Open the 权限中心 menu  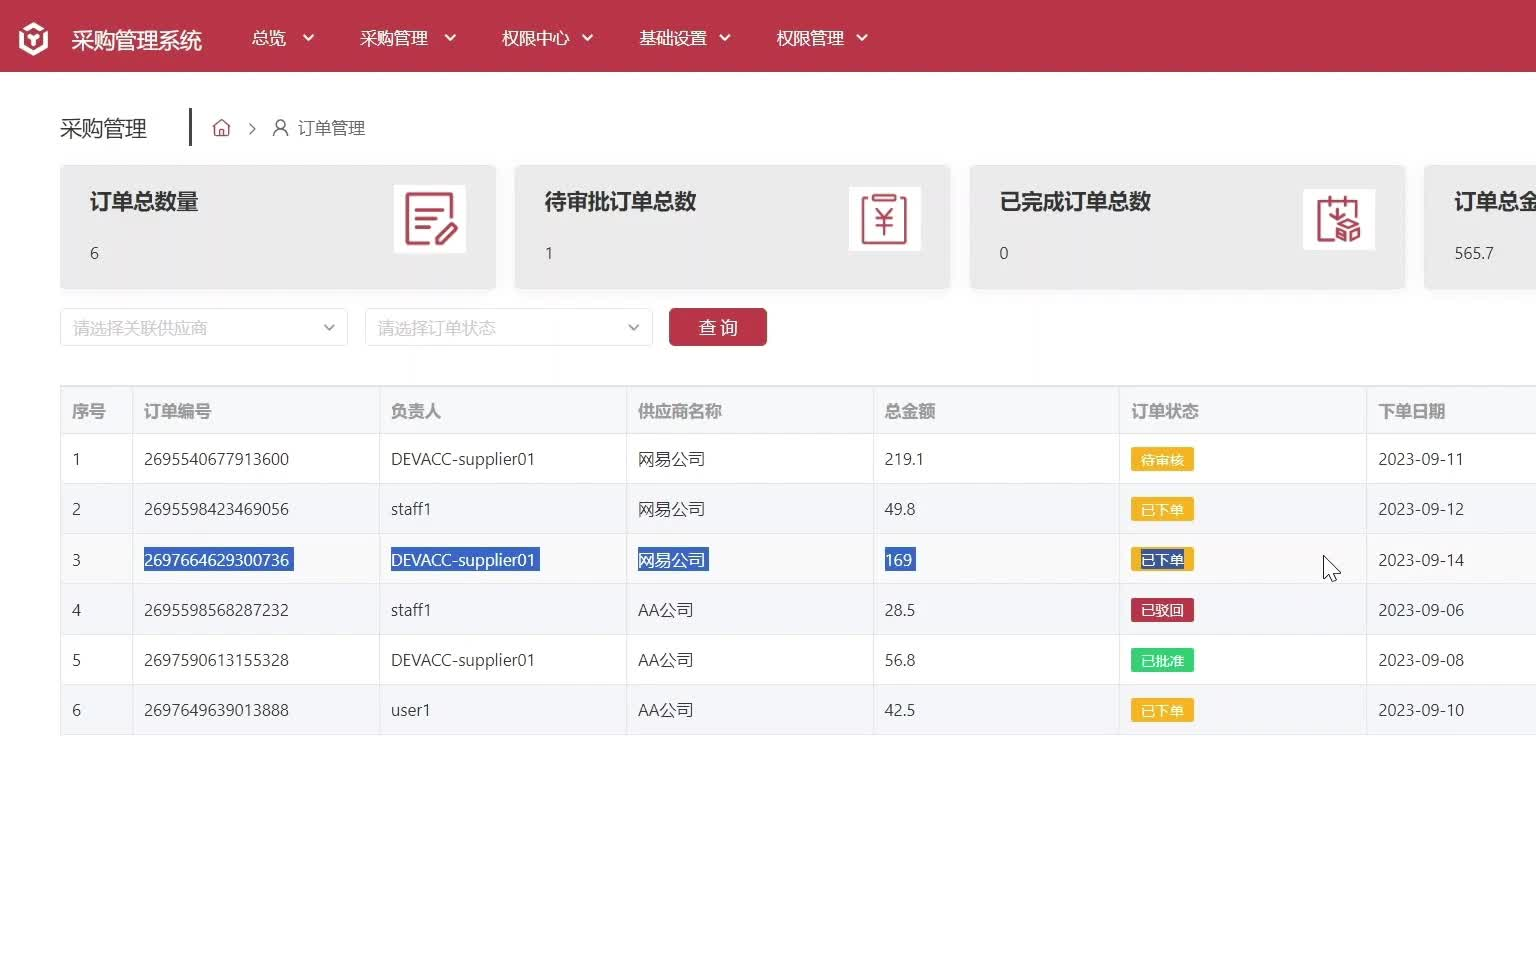(548, 38)
